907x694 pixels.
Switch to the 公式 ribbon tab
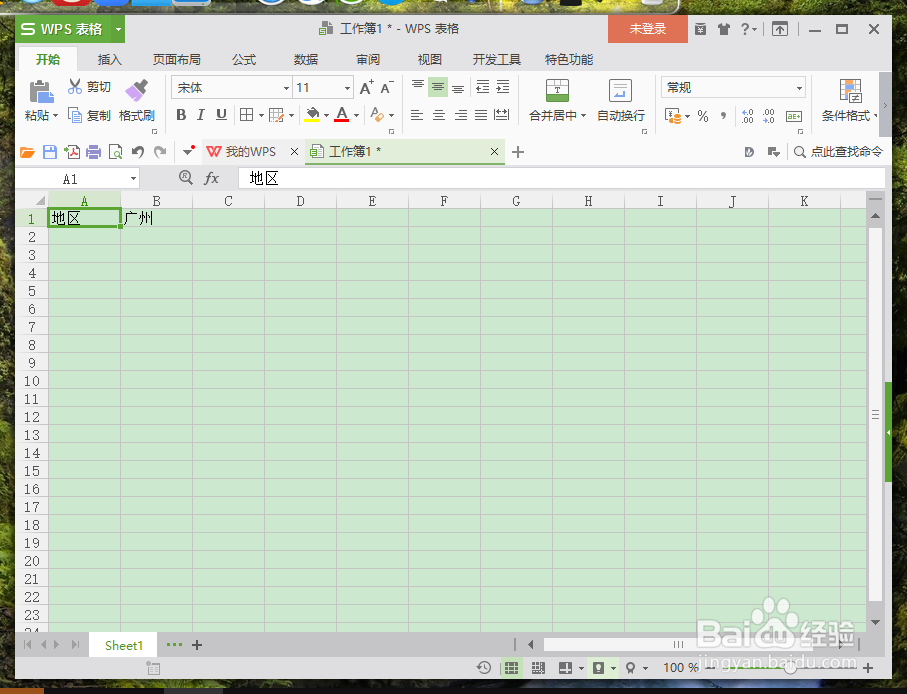(x=244, y=60)
